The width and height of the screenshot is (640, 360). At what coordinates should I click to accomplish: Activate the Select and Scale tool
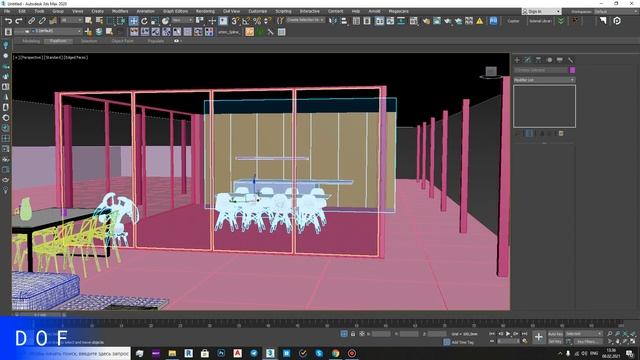(x=155, y=21)
